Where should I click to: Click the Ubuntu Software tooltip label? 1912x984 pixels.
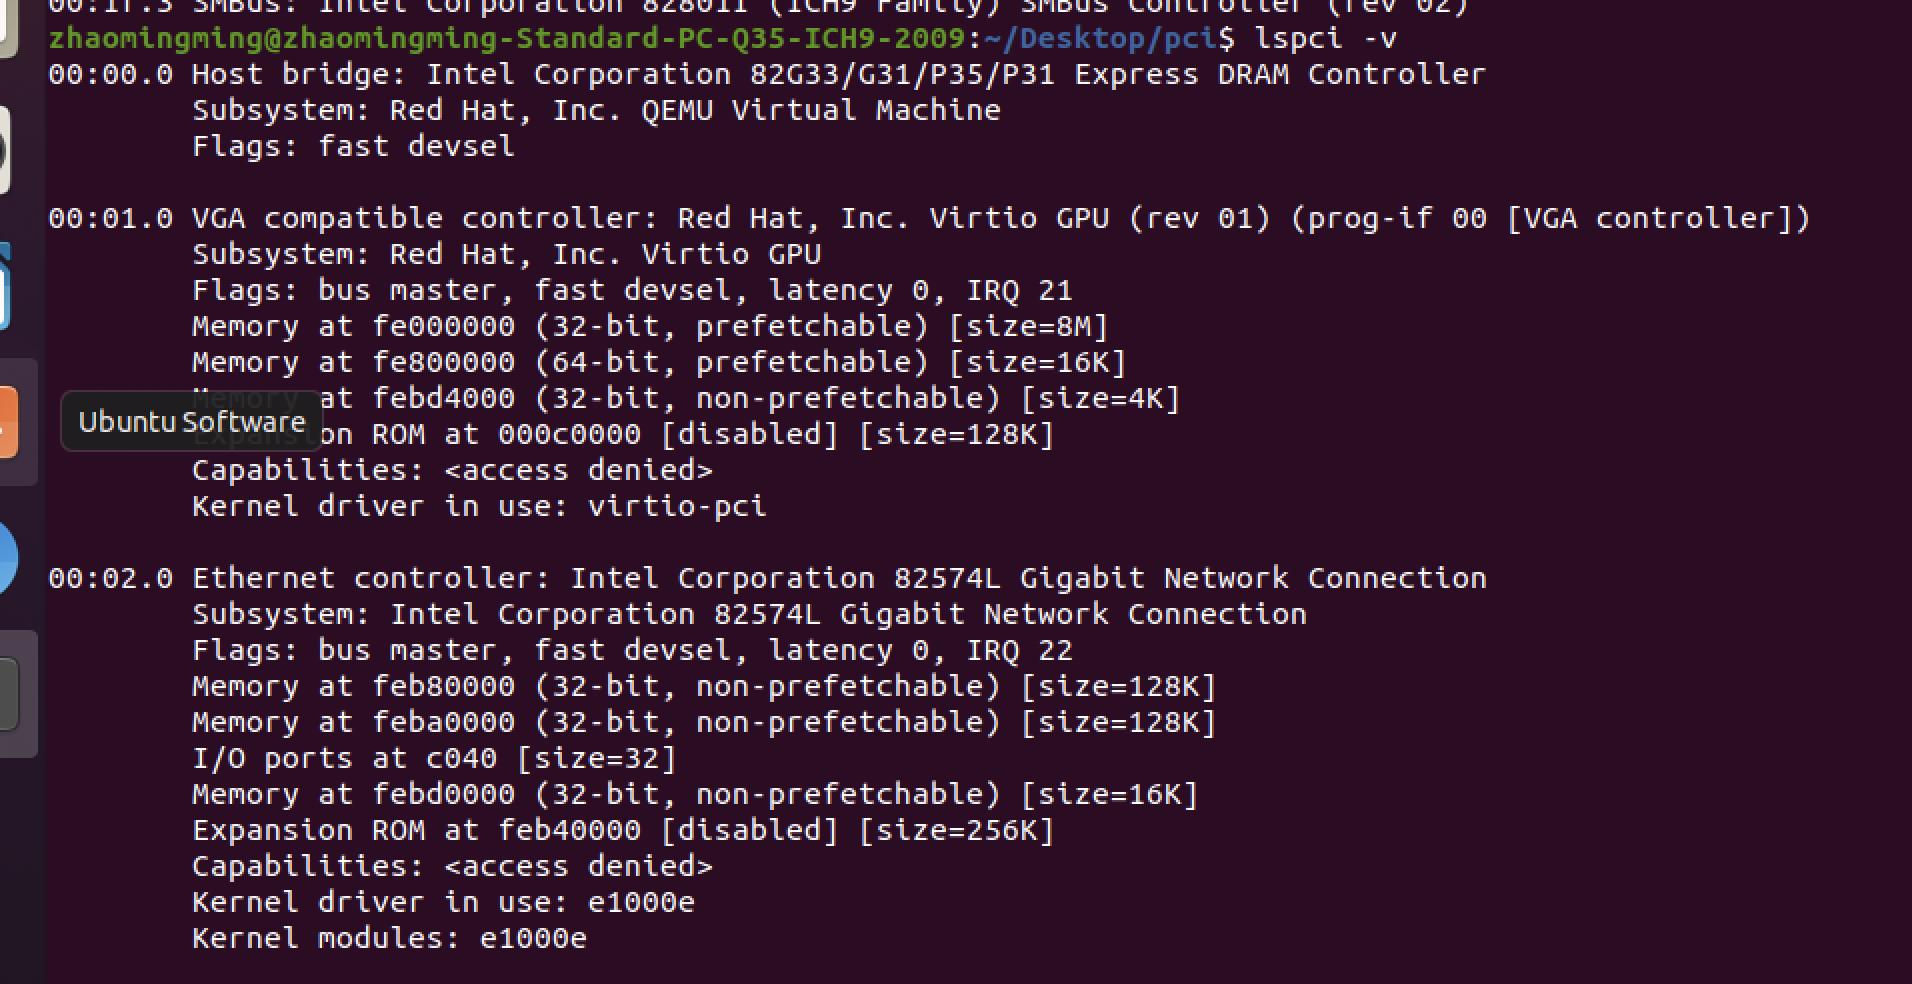click(192, 422)
